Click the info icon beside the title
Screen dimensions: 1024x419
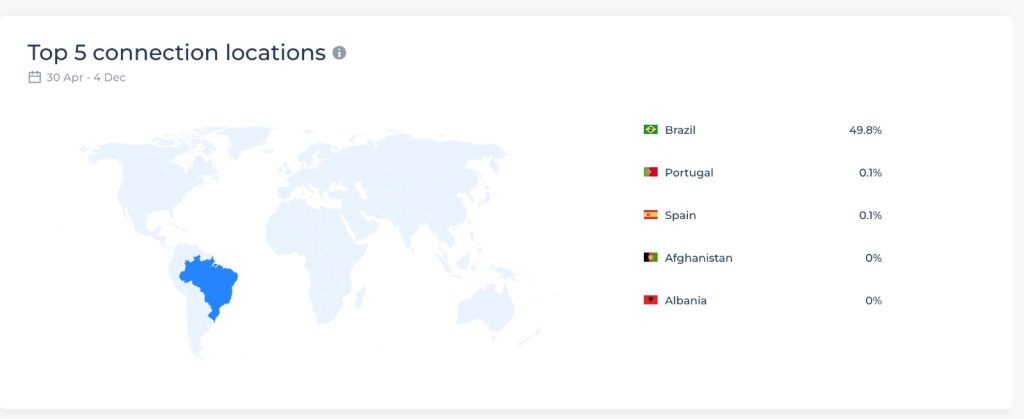tap(339, 53)
